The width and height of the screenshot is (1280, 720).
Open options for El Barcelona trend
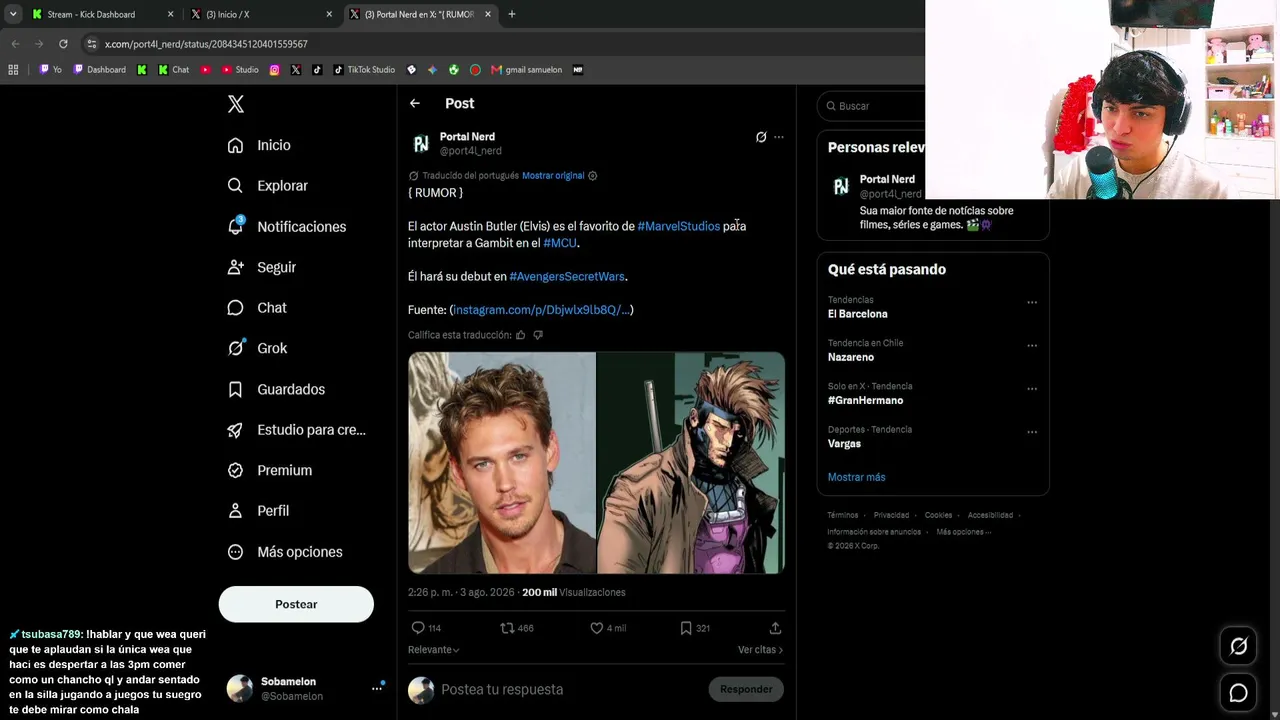point(1032,302)
